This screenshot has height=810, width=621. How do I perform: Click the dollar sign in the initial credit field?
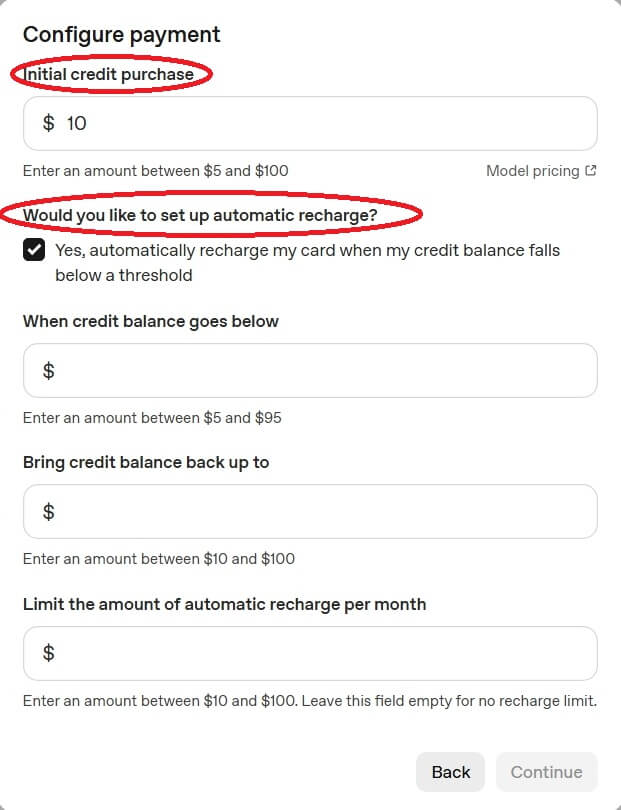coord(48,124)
